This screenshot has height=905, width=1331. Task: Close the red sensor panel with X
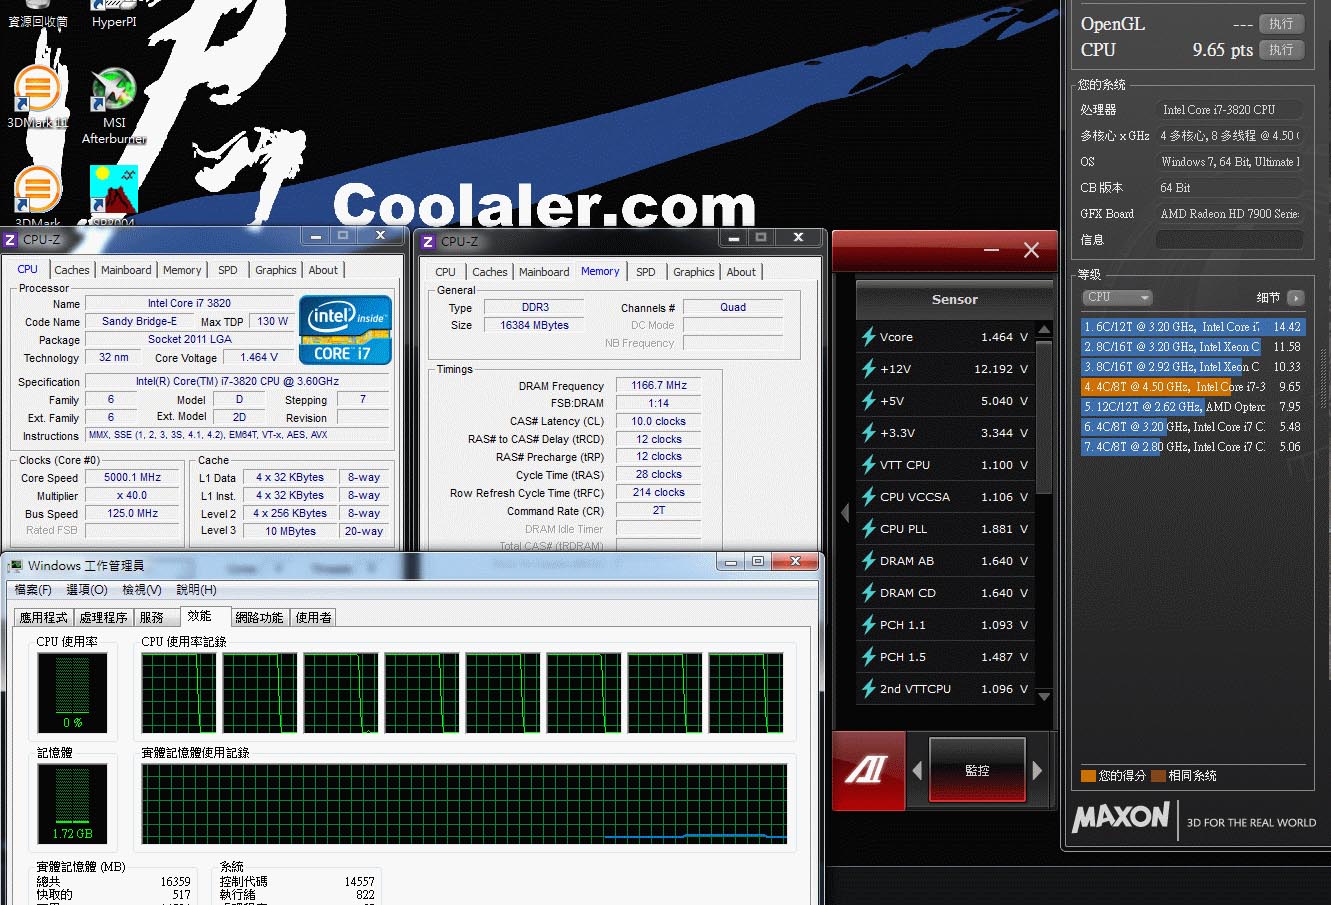point(1031,250)
